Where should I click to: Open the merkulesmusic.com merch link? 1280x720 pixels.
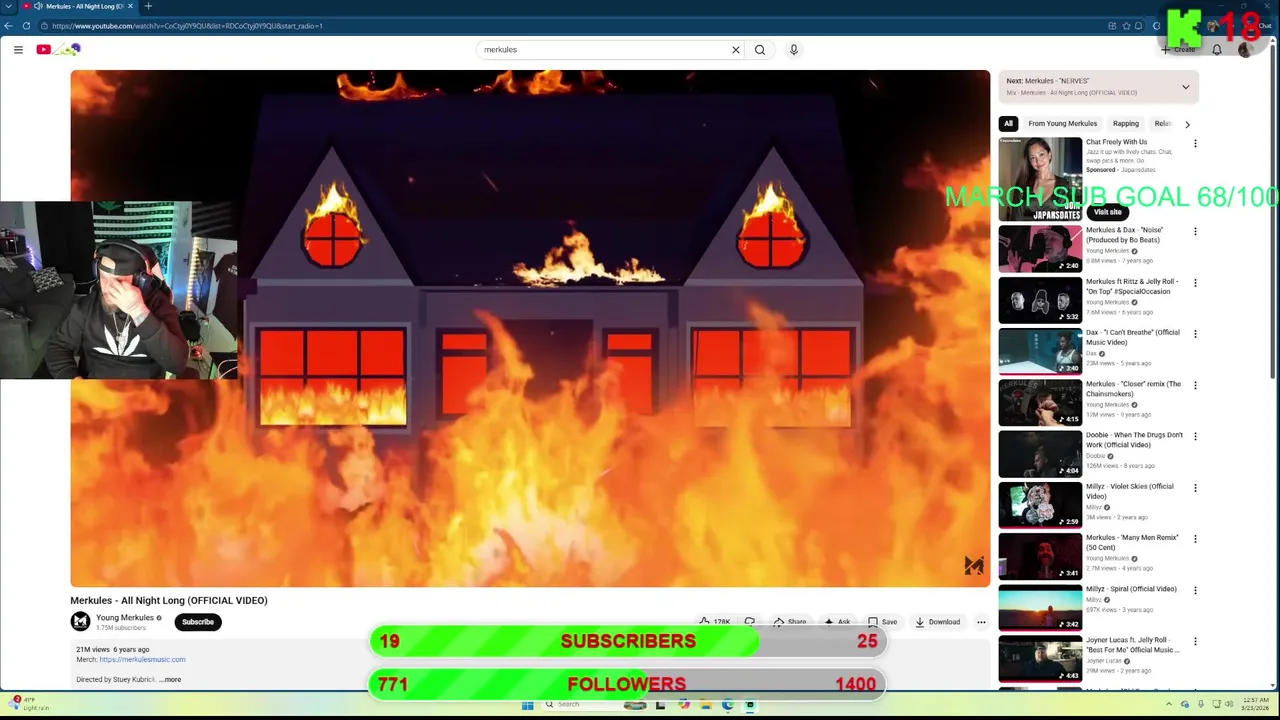point(142,660)
